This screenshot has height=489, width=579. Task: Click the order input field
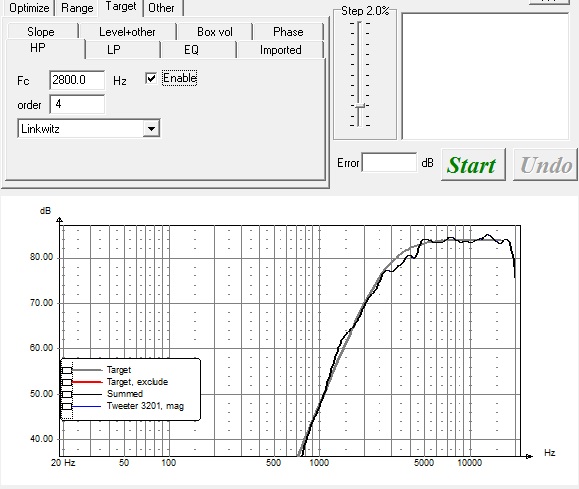[x=77, y=104]
